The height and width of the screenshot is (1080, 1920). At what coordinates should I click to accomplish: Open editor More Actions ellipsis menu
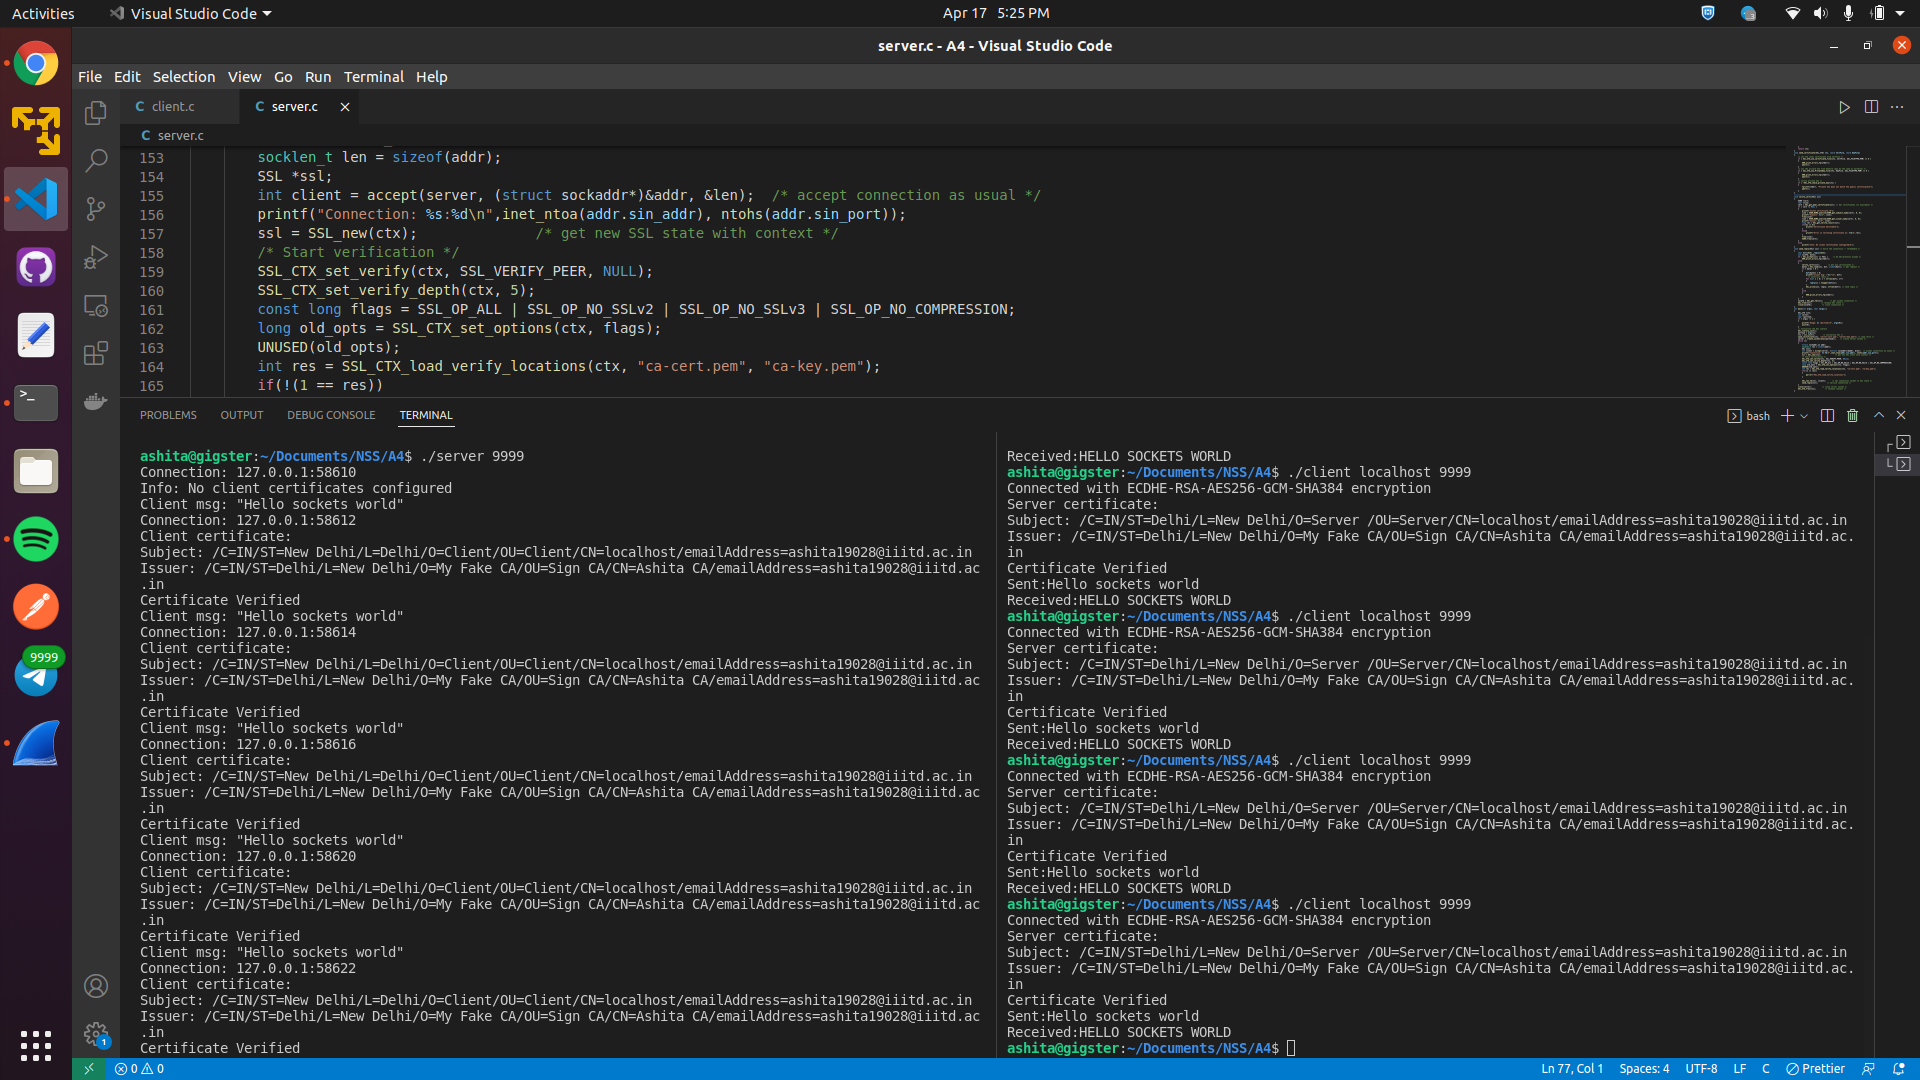pos(1897,107)
